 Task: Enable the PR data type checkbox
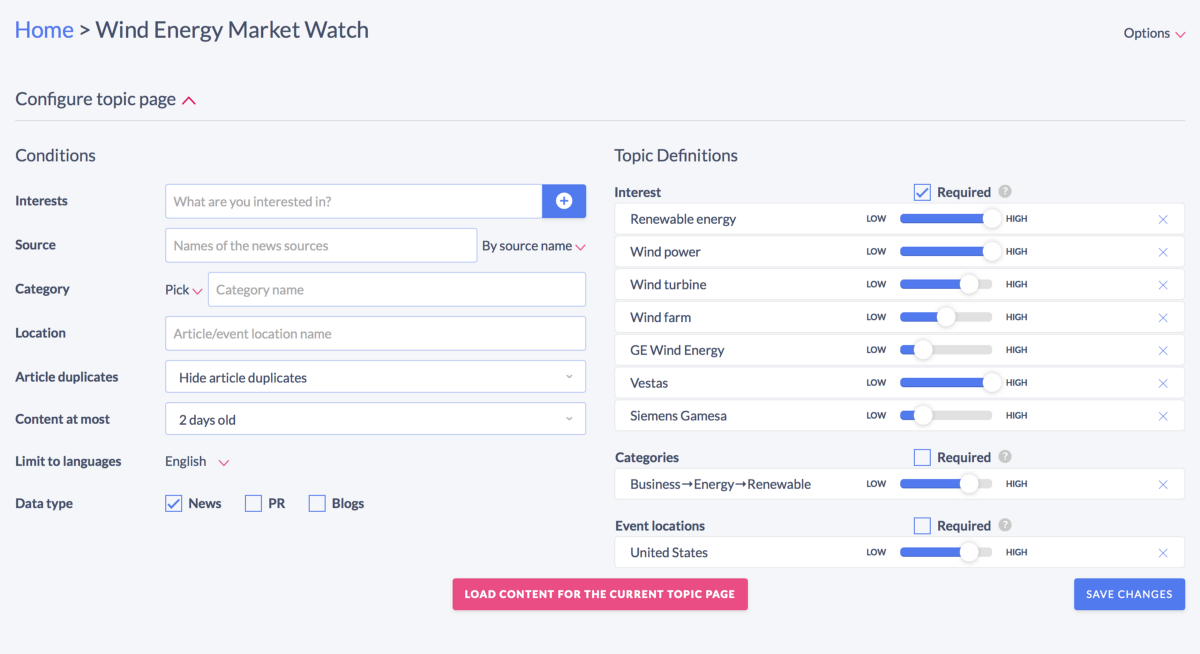tap(253, 503)
